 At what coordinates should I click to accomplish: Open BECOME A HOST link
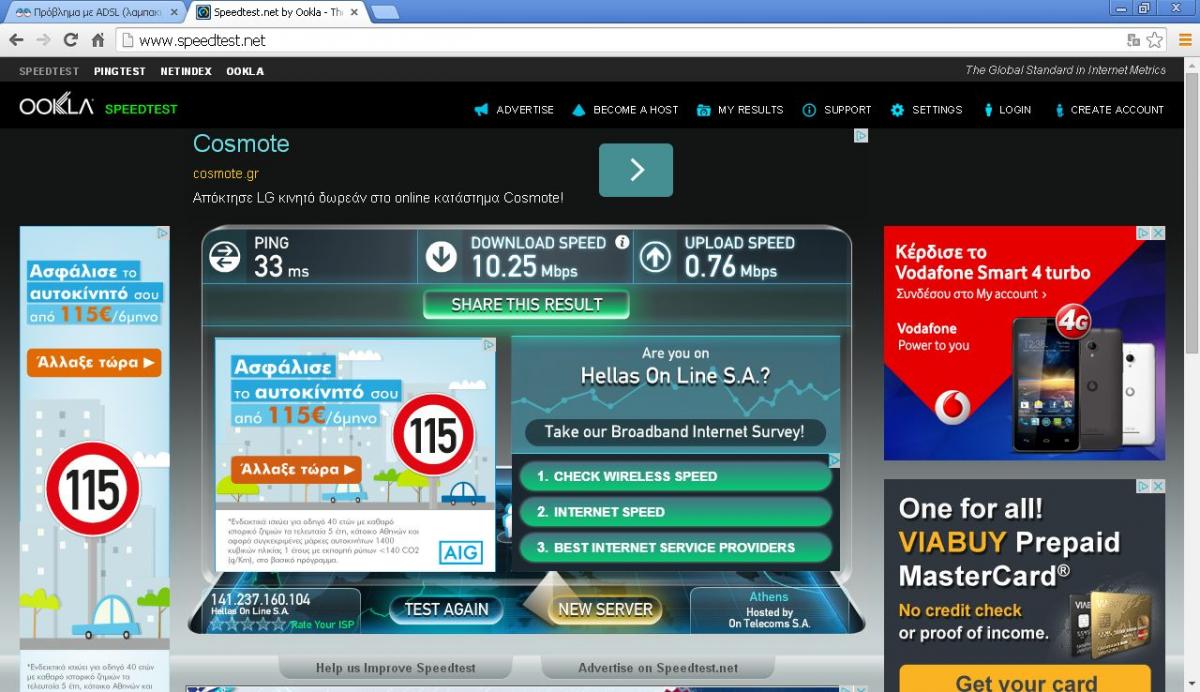[x=636, y=110]
